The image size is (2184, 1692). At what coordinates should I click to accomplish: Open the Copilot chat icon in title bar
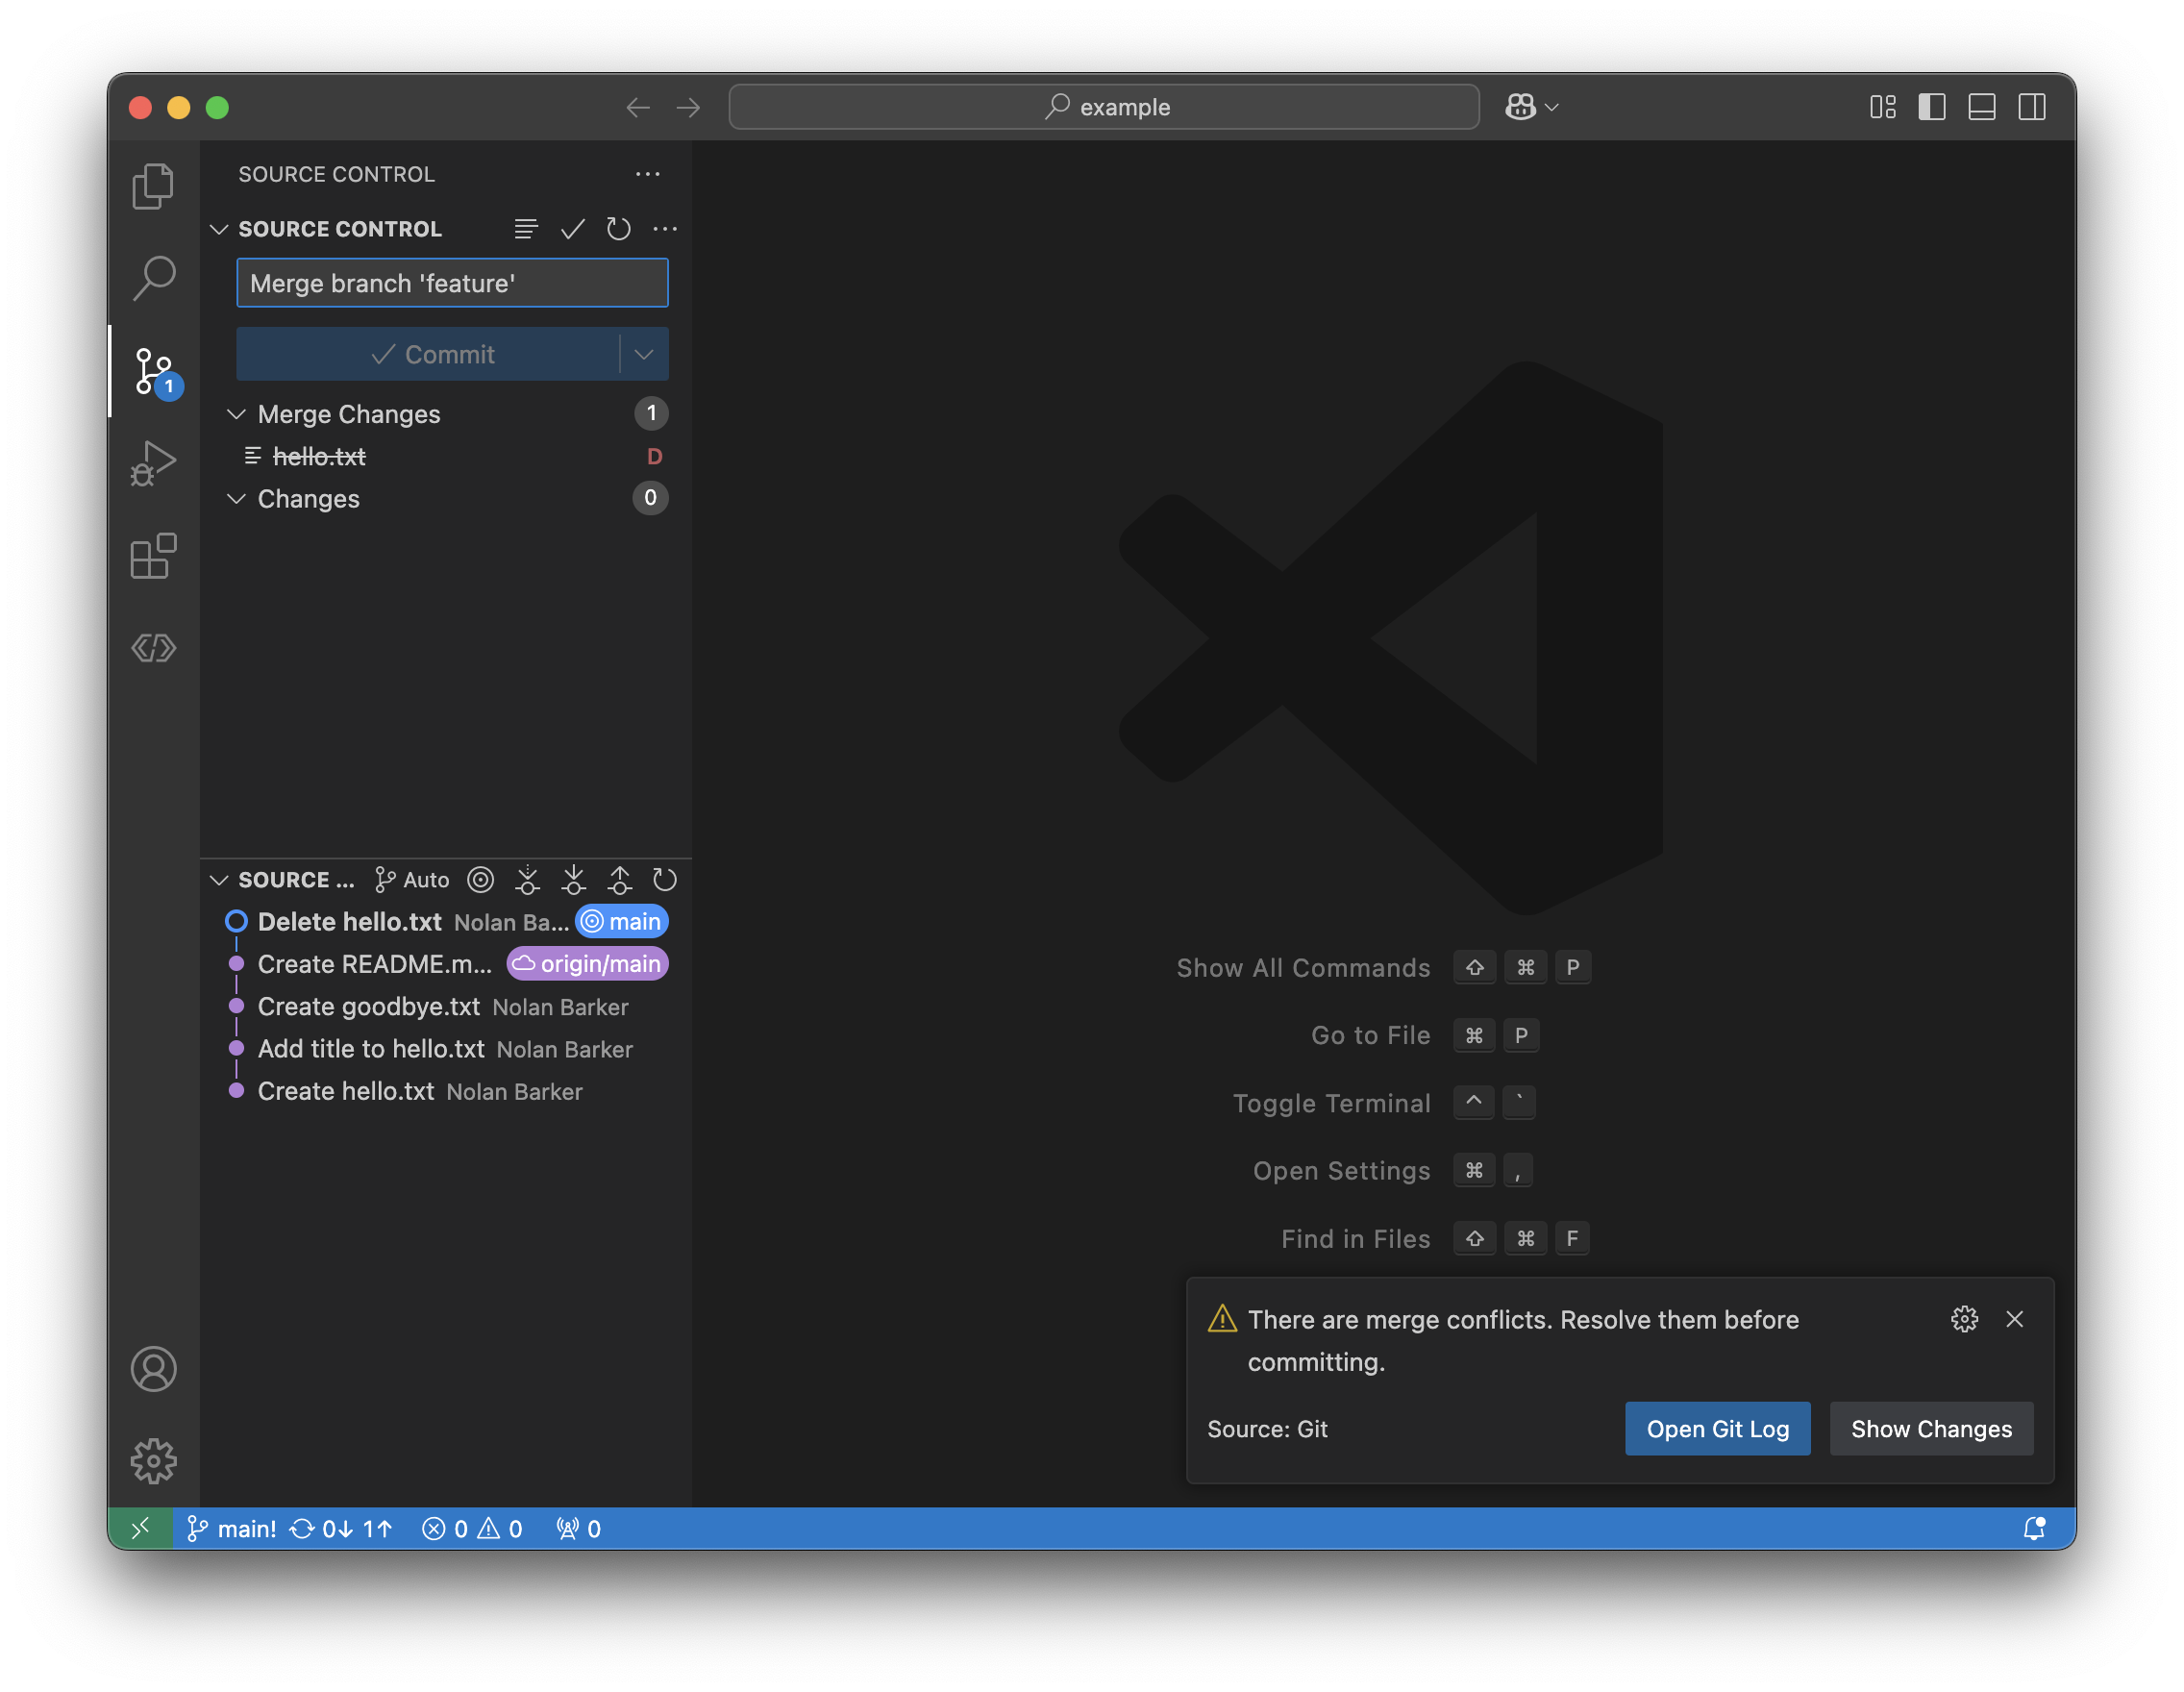(1520, 107)
